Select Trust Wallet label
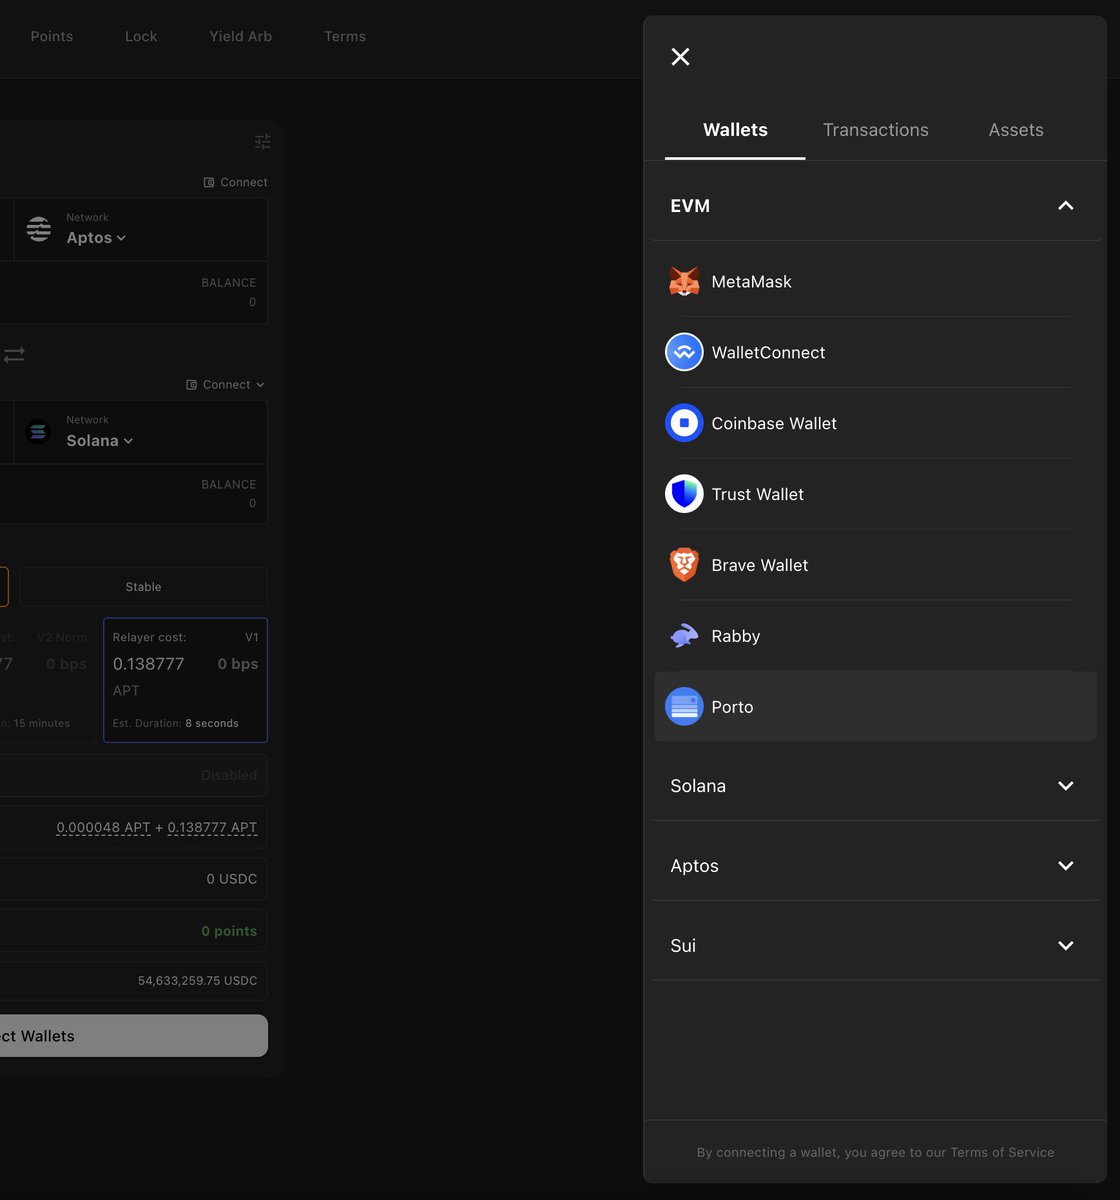This screenshot has height=1200, width=1120. click(757, 495)
